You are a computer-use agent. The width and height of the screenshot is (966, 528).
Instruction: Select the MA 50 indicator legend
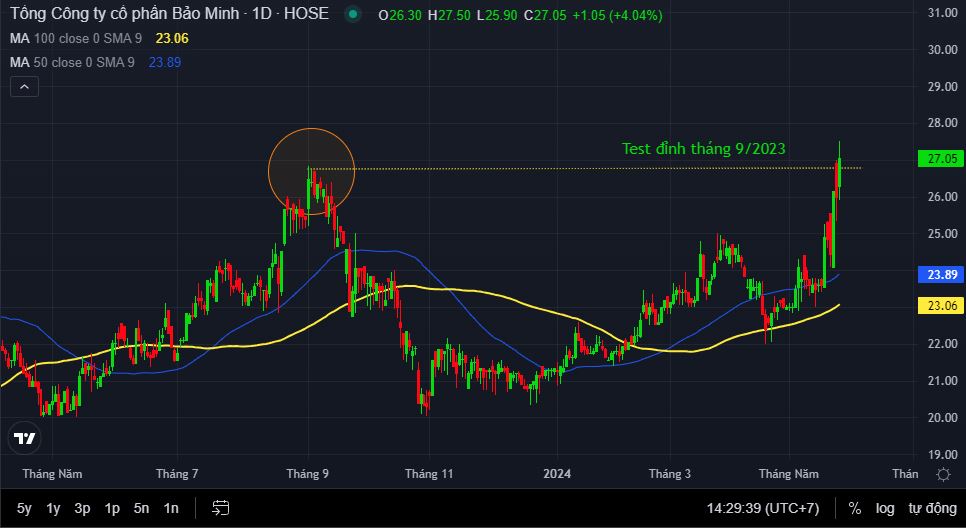click(x=74, y=62)
